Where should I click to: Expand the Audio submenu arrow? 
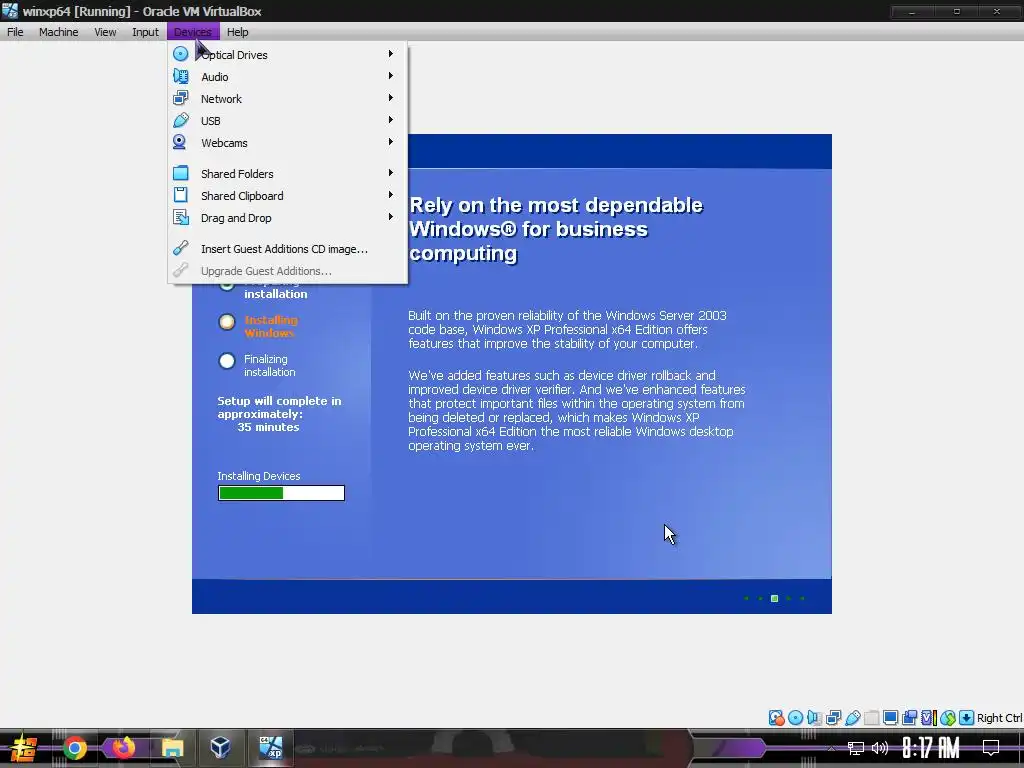pyautogui.click(x=391, y=76)
